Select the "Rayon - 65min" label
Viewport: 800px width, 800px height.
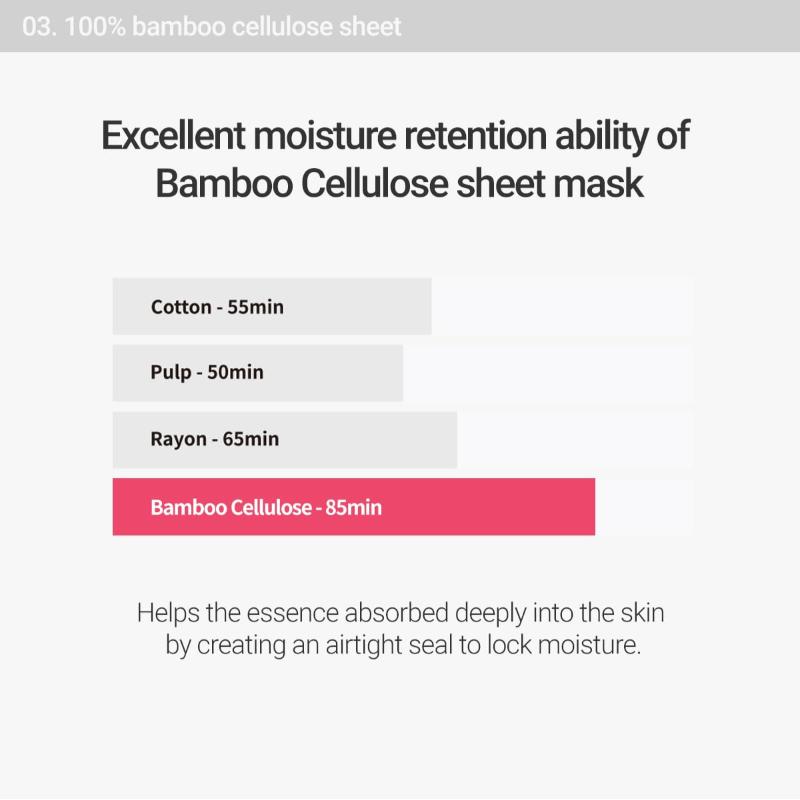point(215,440)
